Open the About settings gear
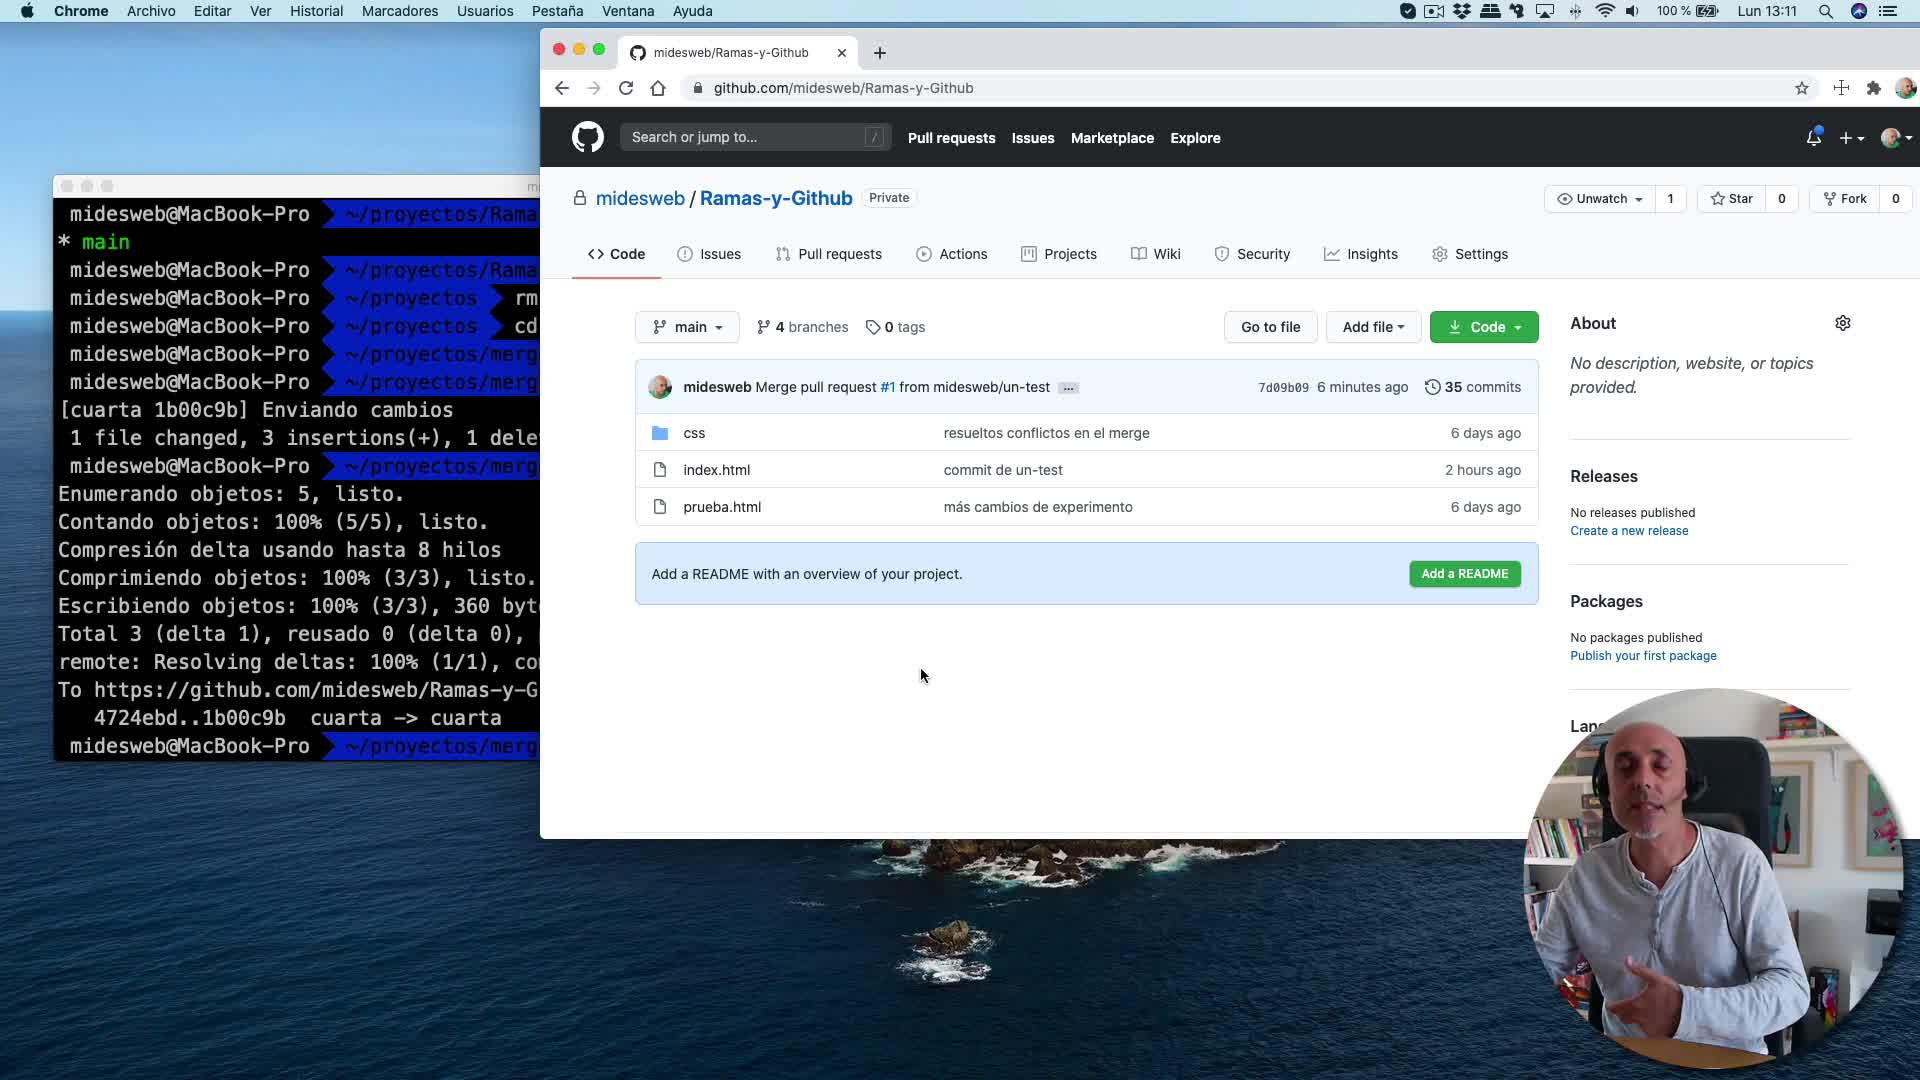The height and width of the screenshot is (1080, 1920). point(1843,323)
